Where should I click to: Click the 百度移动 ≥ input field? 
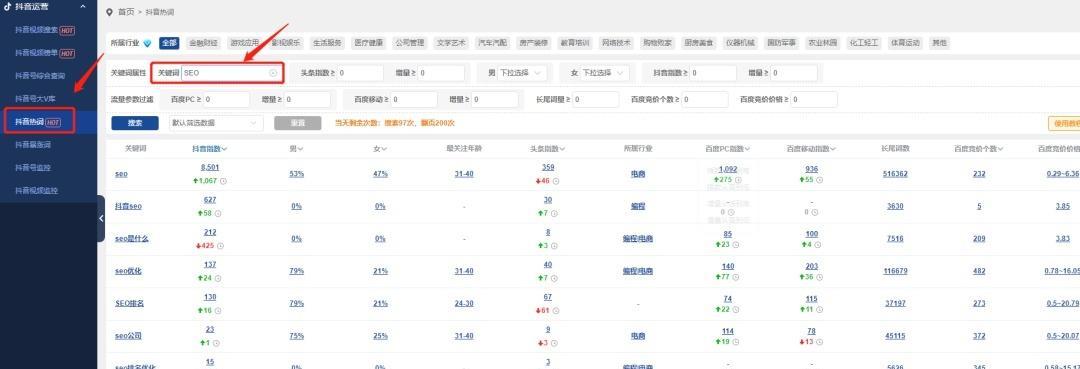pos(414,99)
